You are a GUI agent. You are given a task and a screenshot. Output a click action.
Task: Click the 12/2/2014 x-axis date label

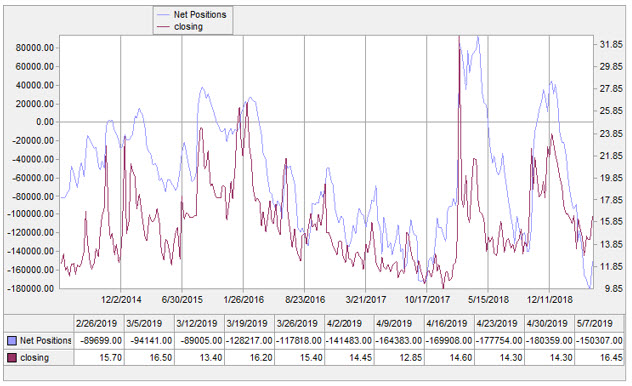(121, 300)
